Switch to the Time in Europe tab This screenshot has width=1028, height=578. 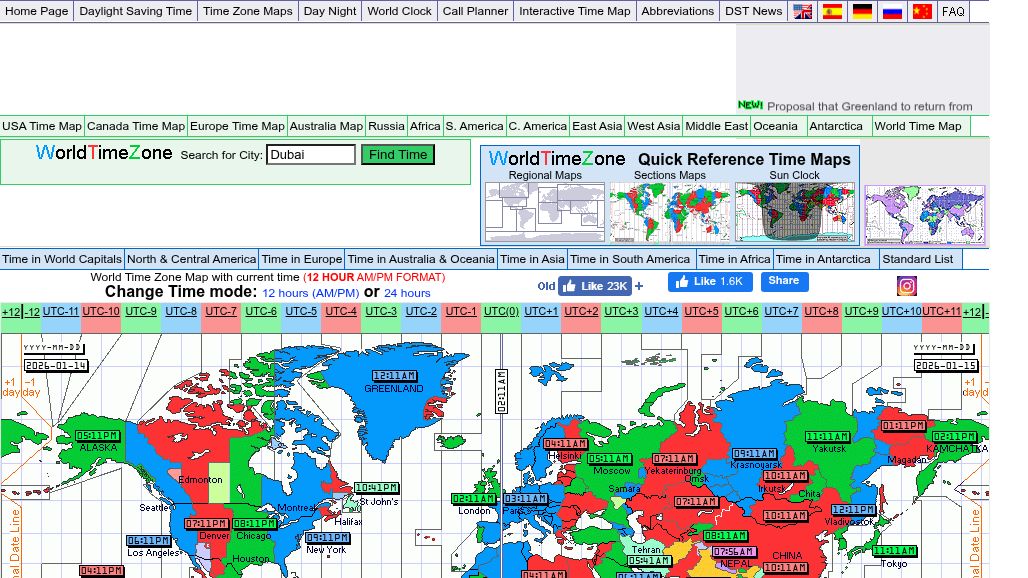pyautogui.click(x=301, y=259)
